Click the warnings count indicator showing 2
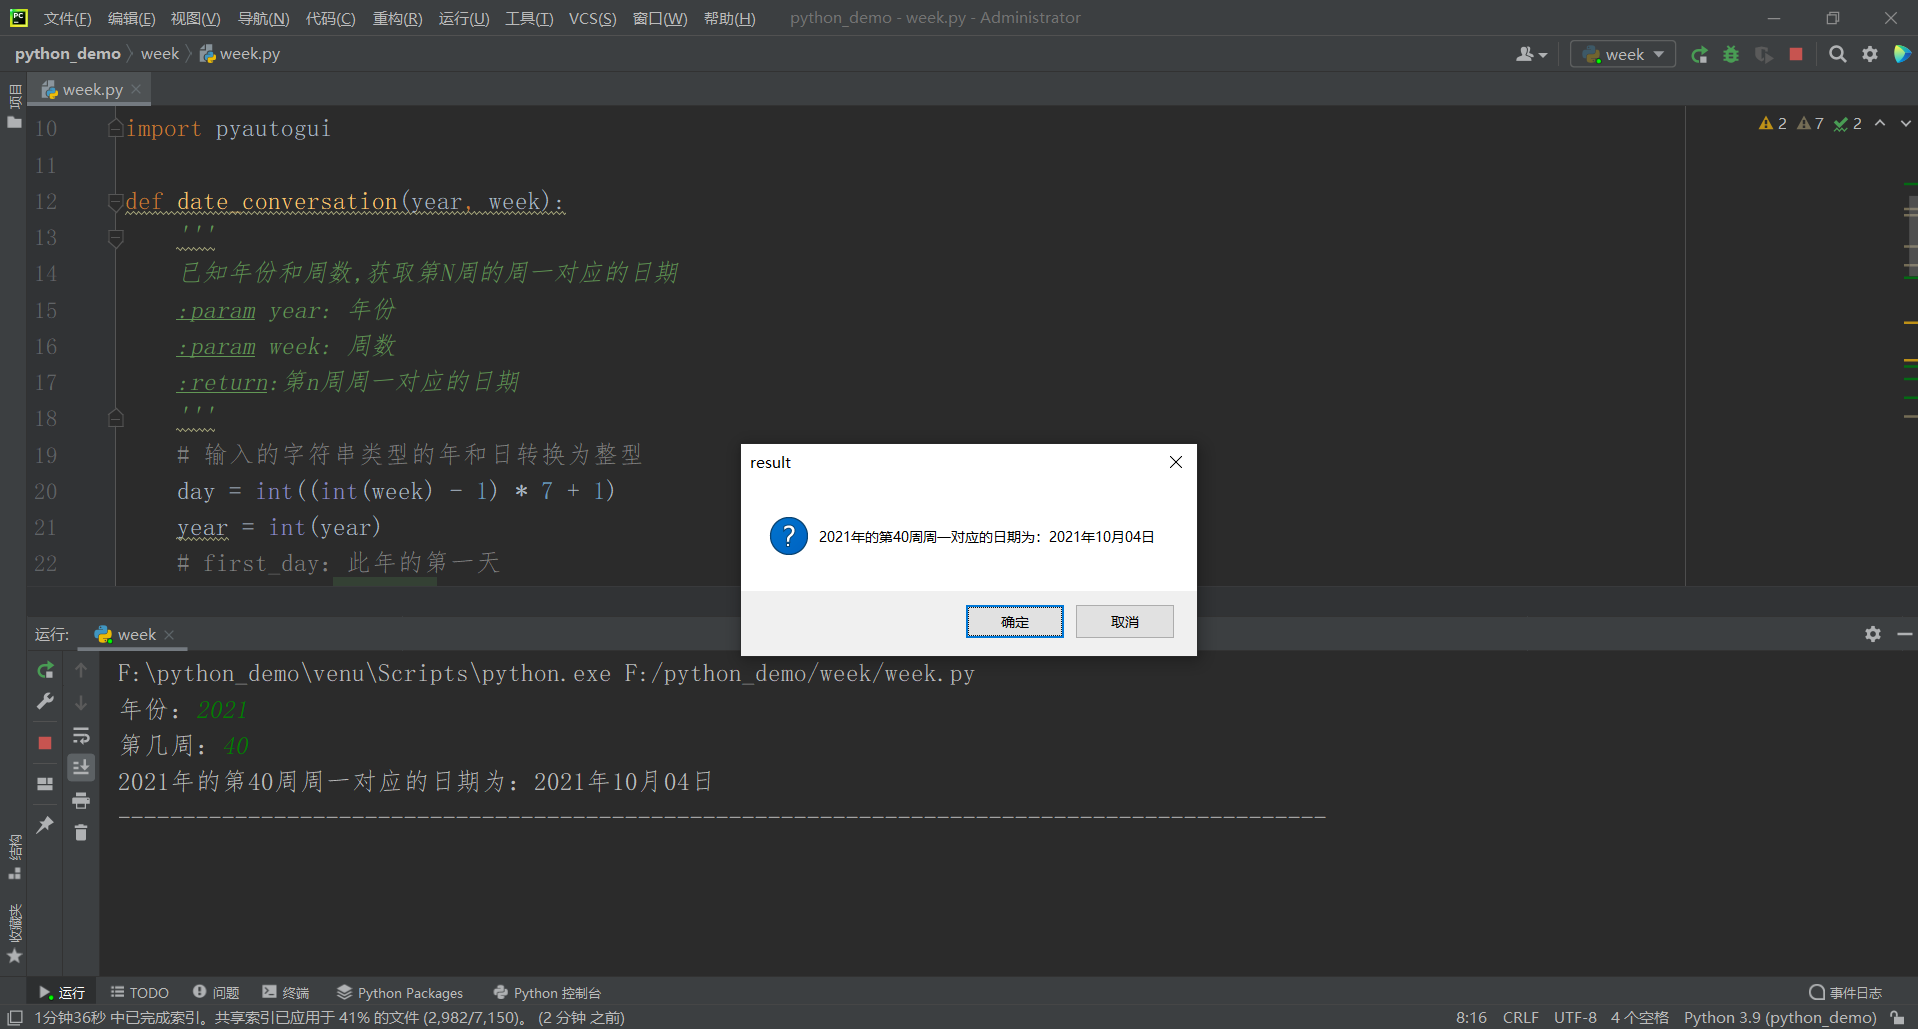 tap(1773, 123)
